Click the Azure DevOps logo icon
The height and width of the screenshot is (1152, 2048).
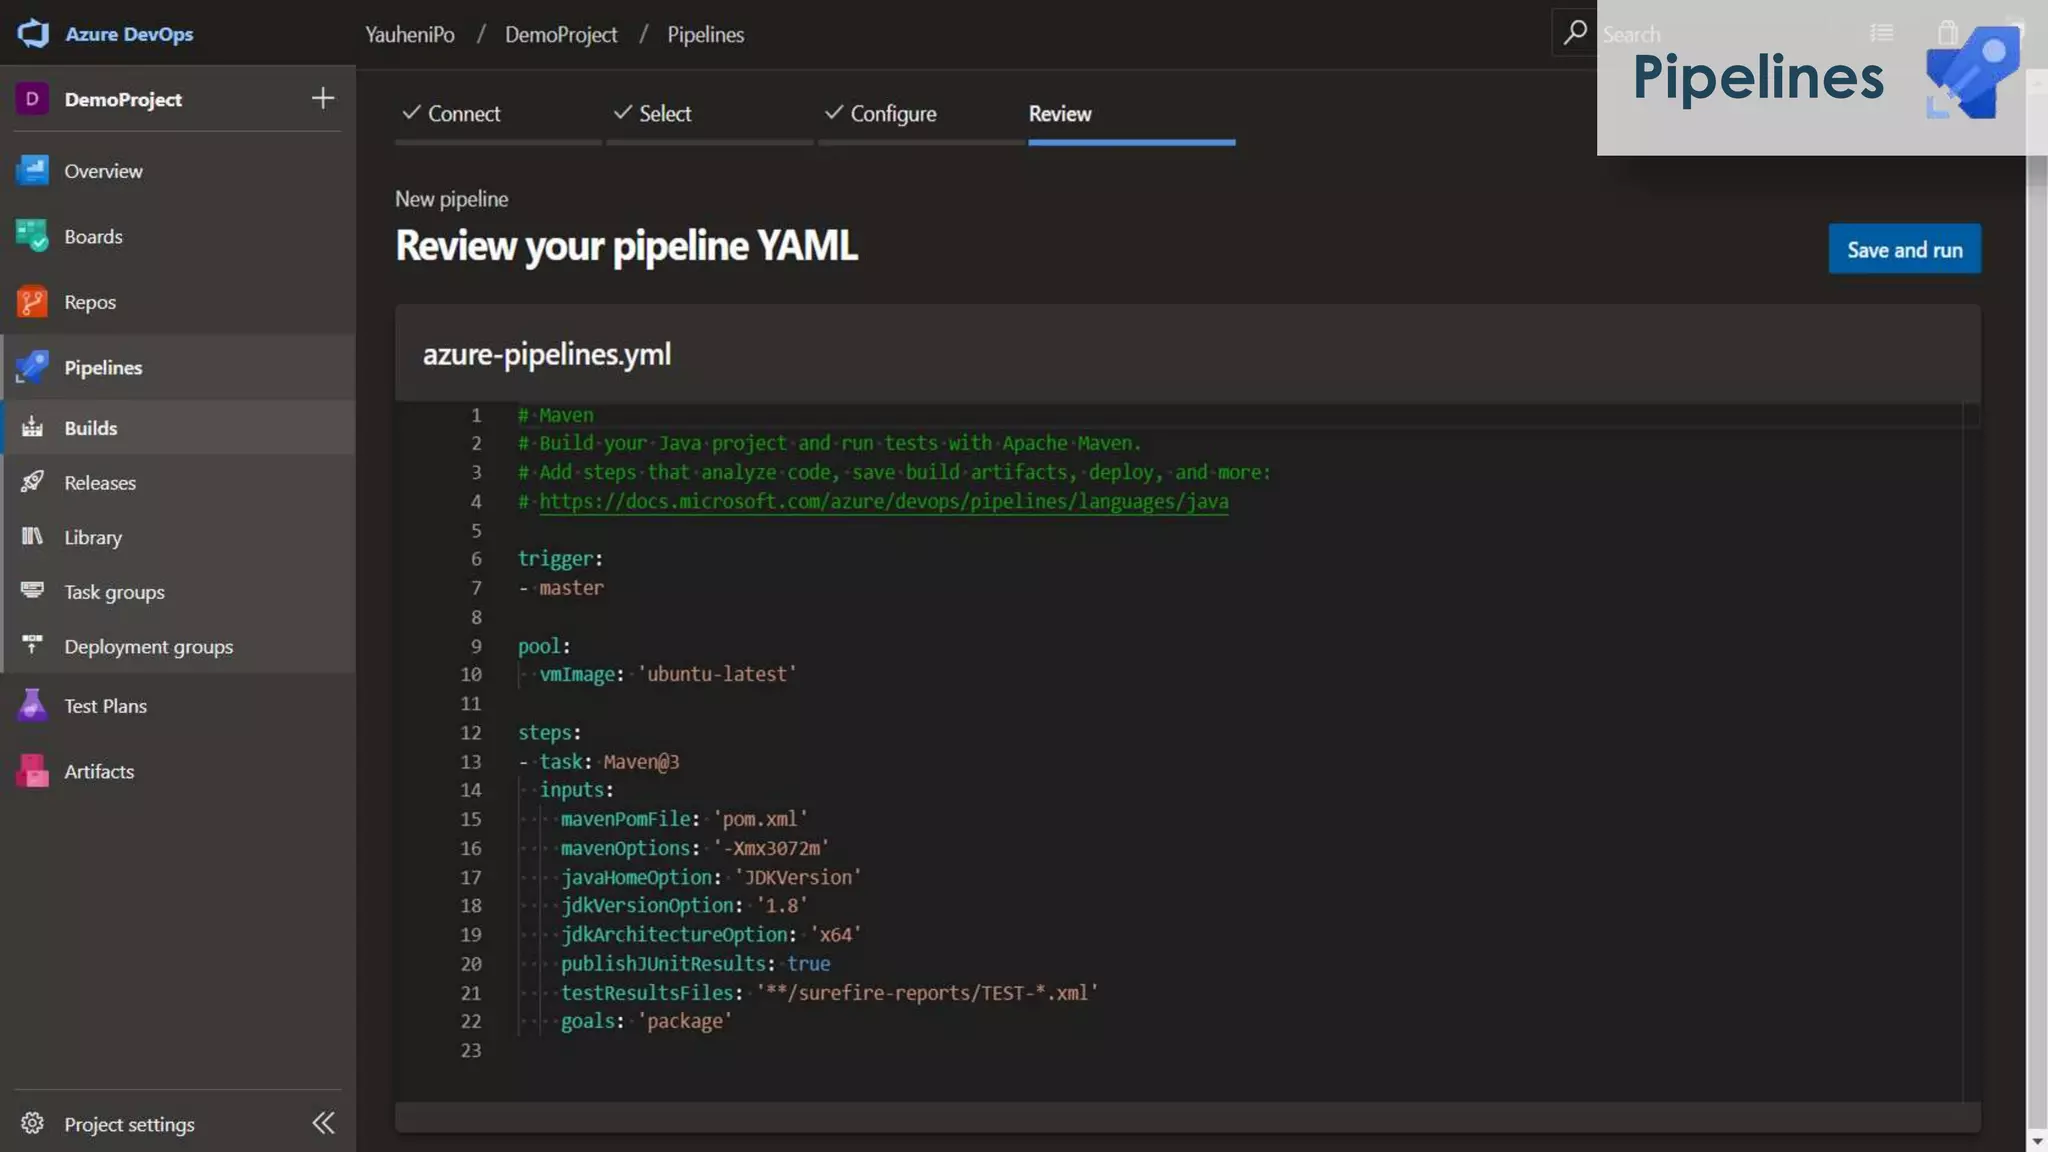[x=33, y=33]
